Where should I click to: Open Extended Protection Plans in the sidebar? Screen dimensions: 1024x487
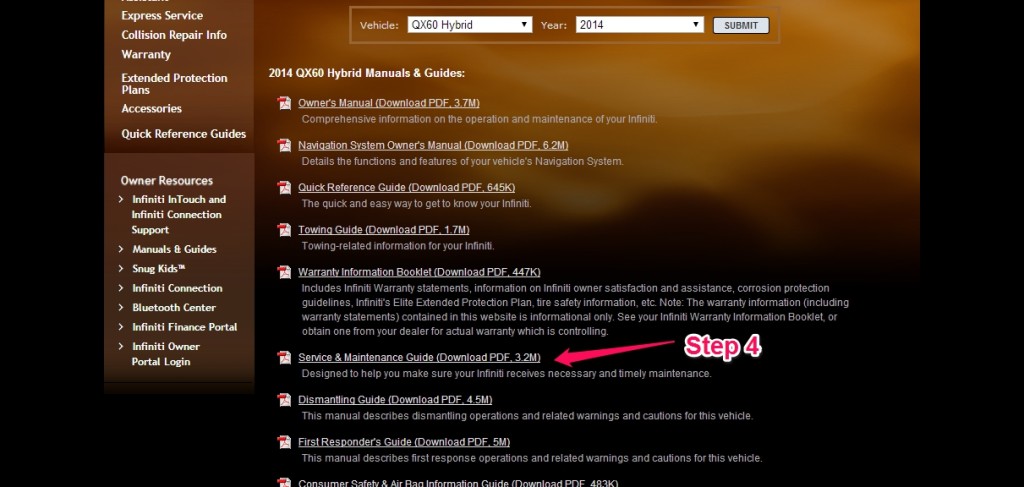[x=174, y=84]
